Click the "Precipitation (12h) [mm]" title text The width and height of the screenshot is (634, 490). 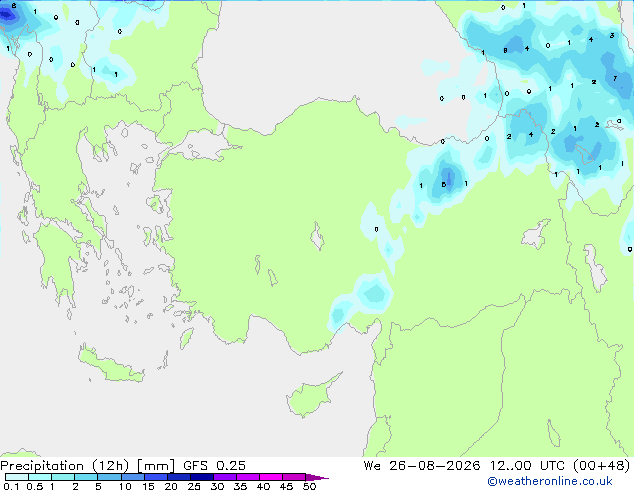click(87, 466)
